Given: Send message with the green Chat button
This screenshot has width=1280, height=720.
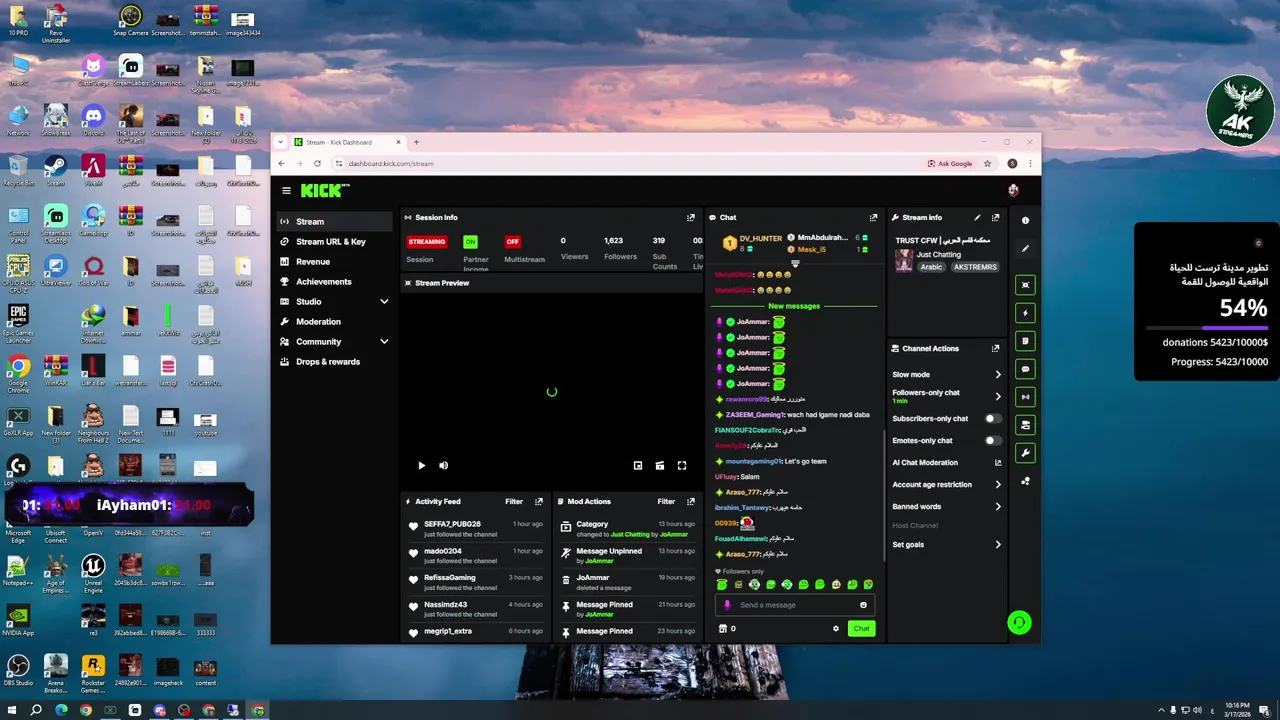Looking at the screenshot, I should click(x=861, y=628).
